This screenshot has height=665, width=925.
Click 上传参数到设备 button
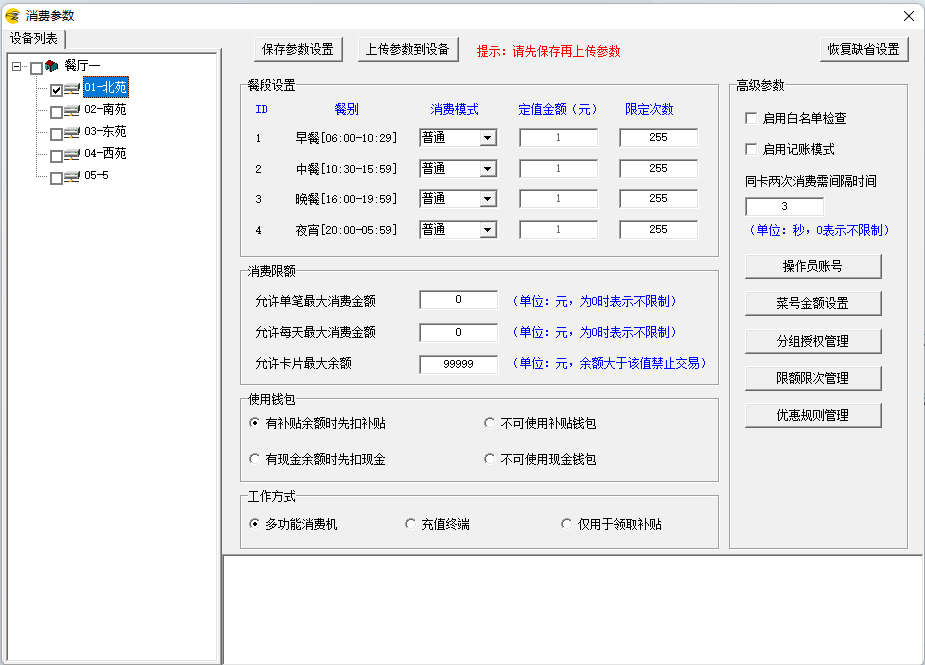click(x=408, y=49)
